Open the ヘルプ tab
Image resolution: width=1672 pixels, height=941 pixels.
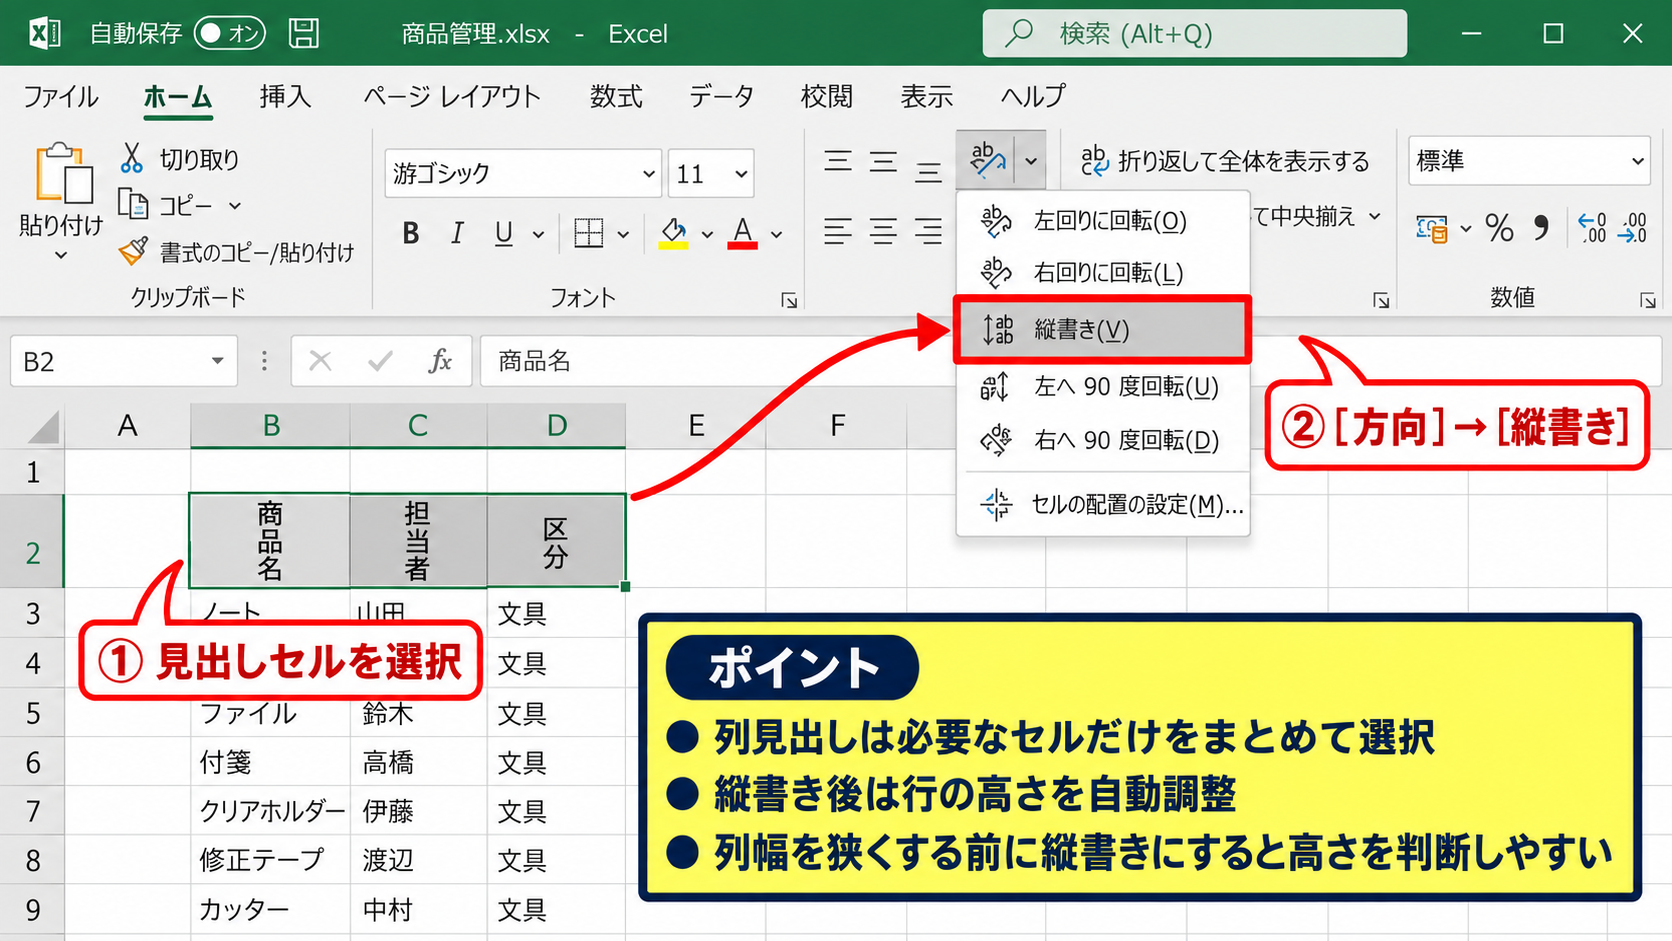tap(1033, 96)
